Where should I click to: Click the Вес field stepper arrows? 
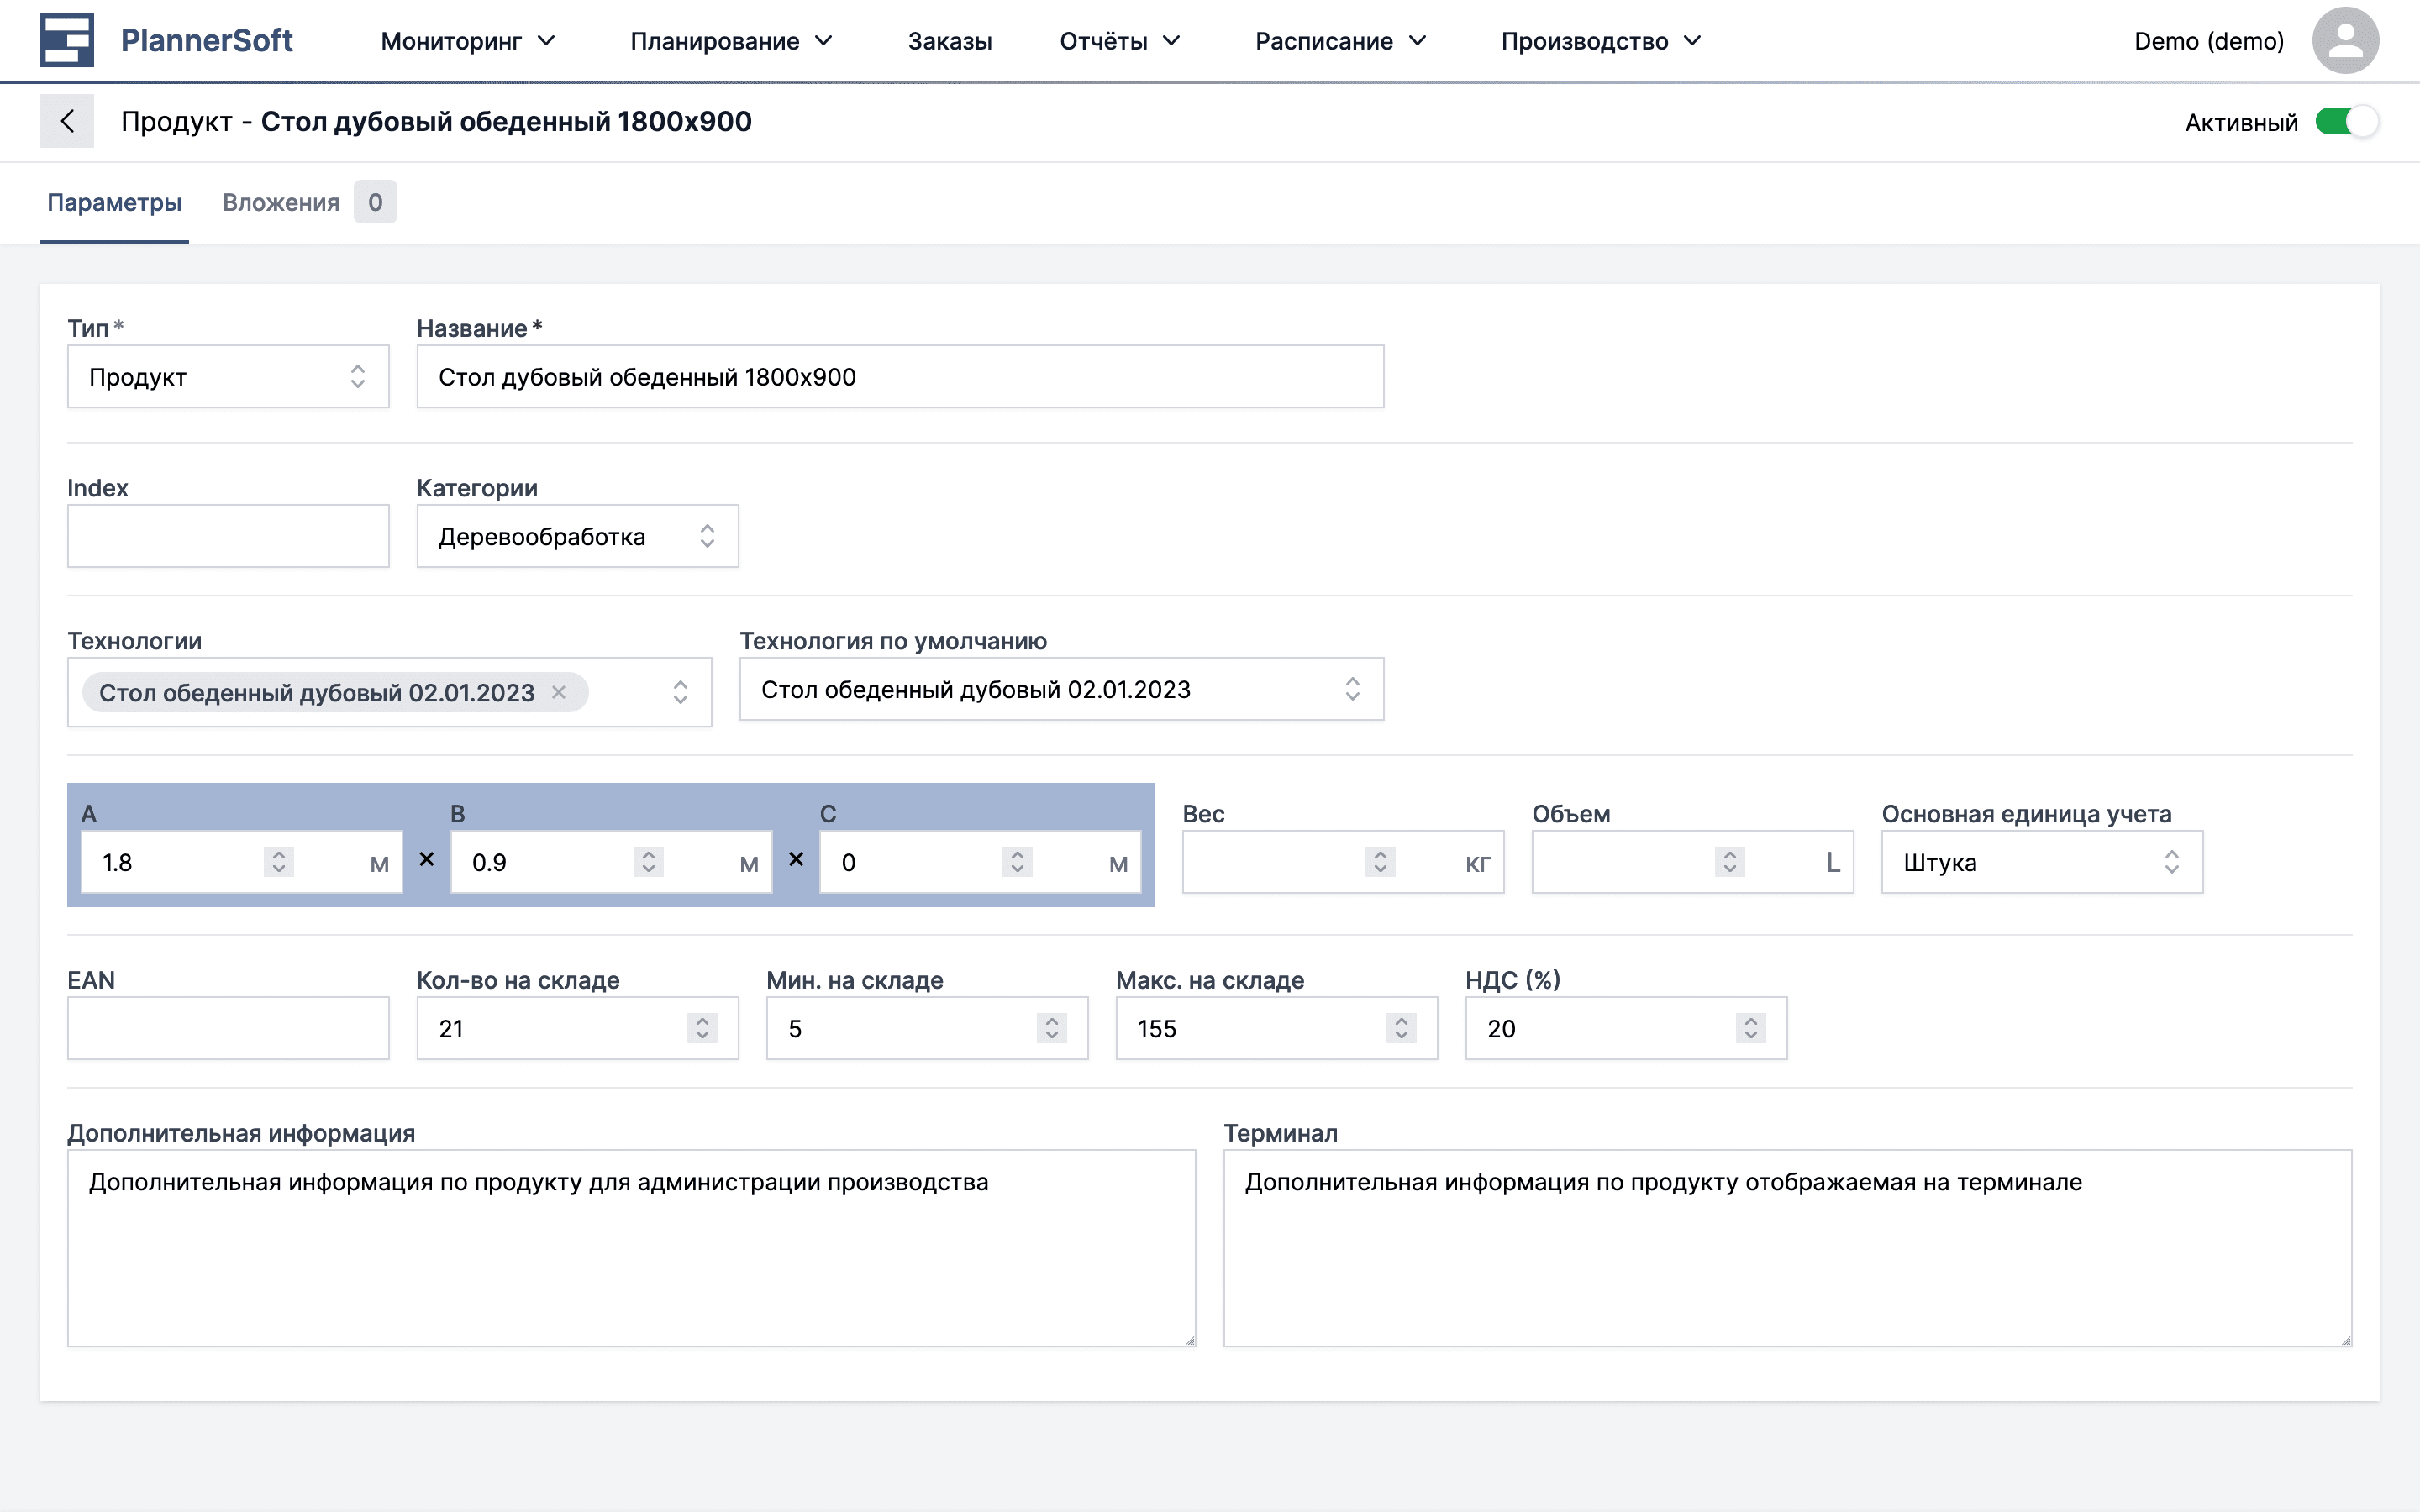click(1380, 861)
